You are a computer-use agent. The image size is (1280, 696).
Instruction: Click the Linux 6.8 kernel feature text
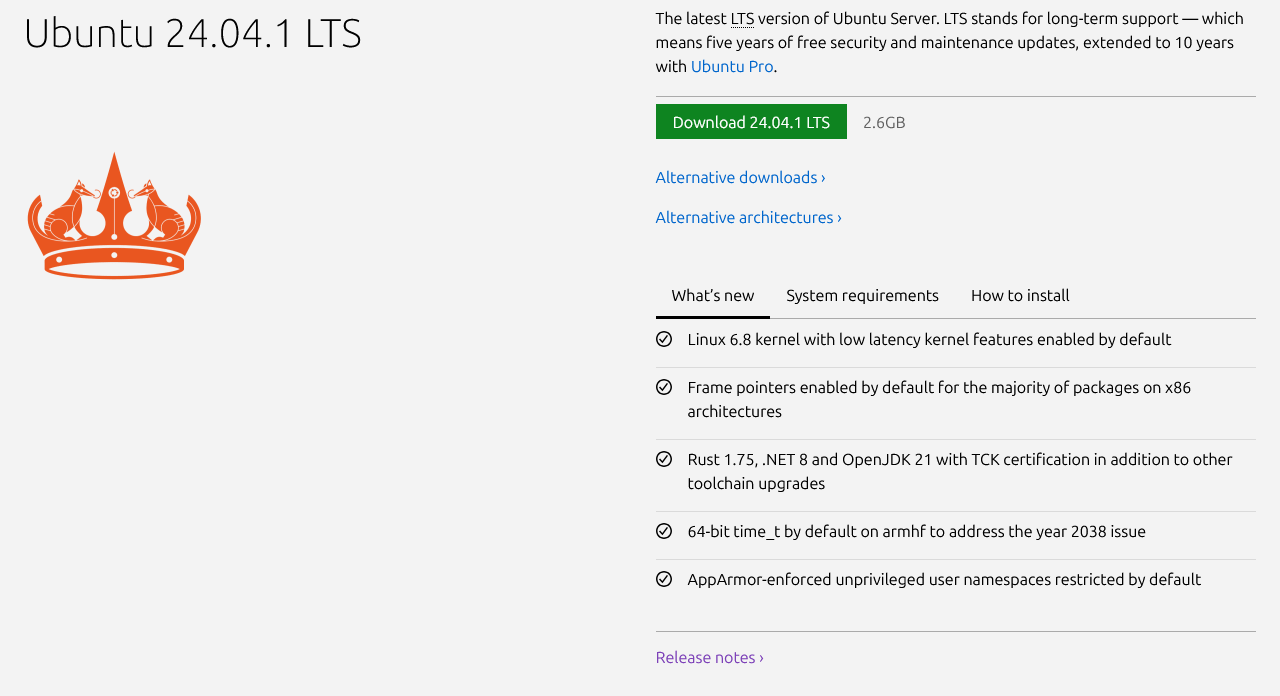coord(929,339)
